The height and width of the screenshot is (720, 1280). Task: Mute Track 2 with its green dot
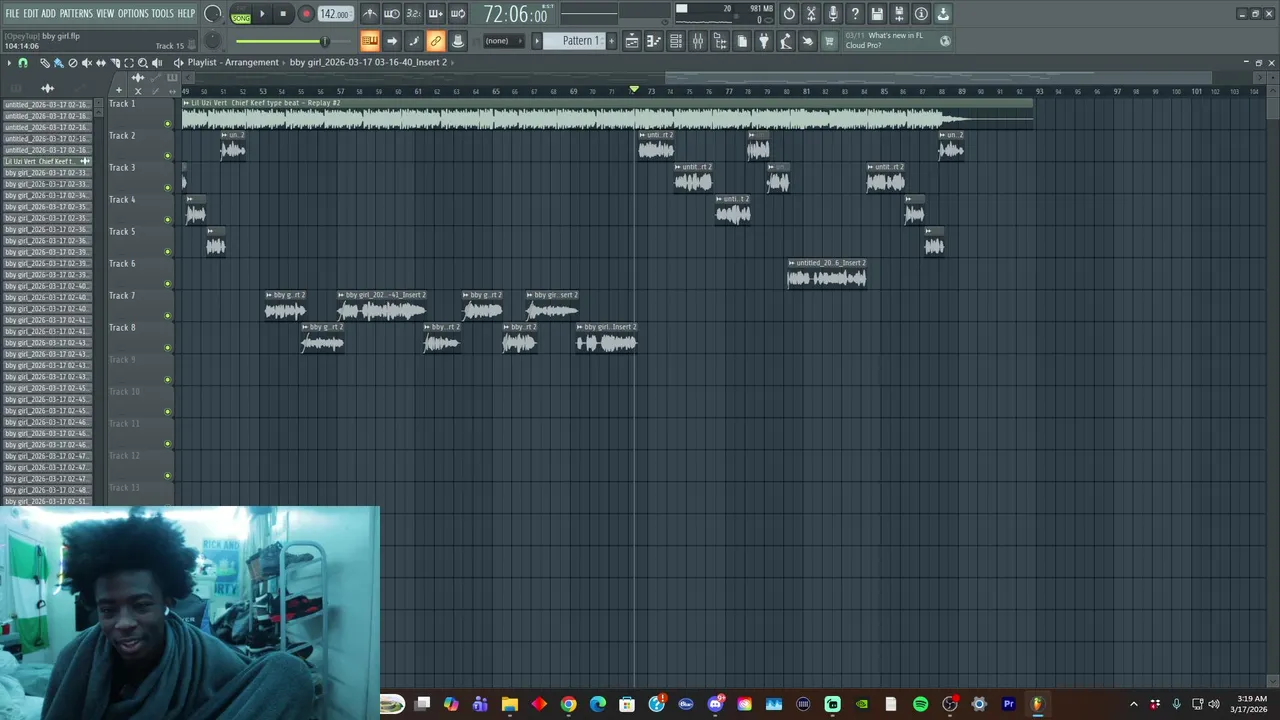pyautogui.click(x=167, y=156)
